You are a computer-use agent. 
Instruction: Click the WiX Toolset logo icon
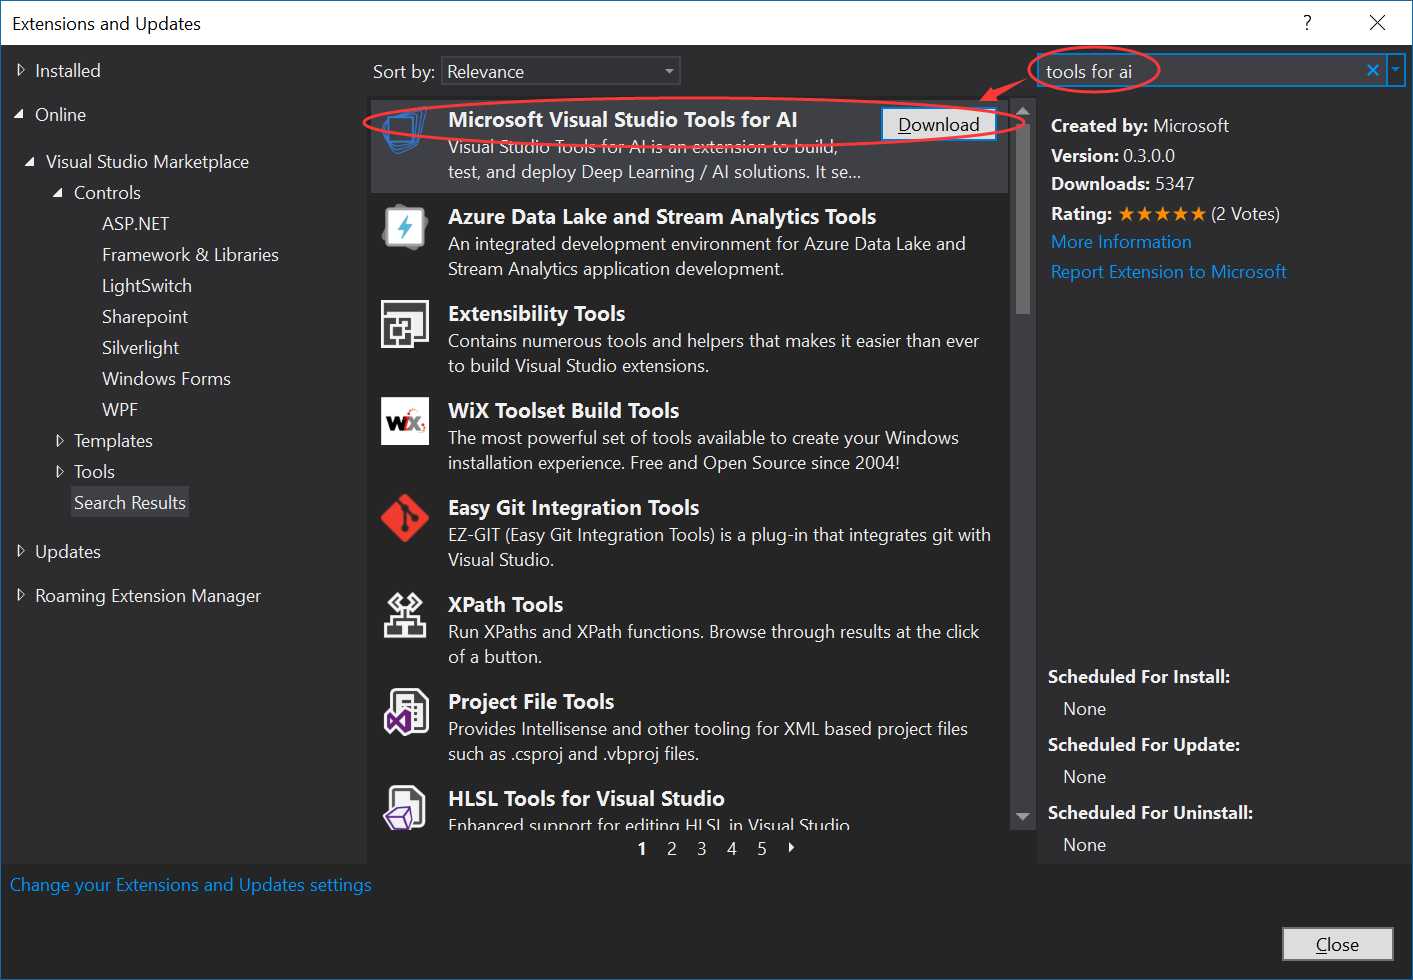[405, 421]
